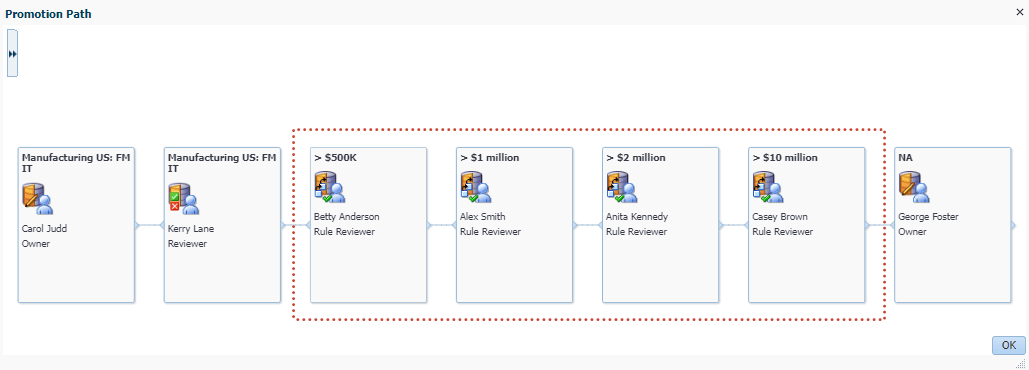This screenshot has height=370, width=1029.
Task: Close the Promotion Path dialog
Action: click(x=1019, y=12)
